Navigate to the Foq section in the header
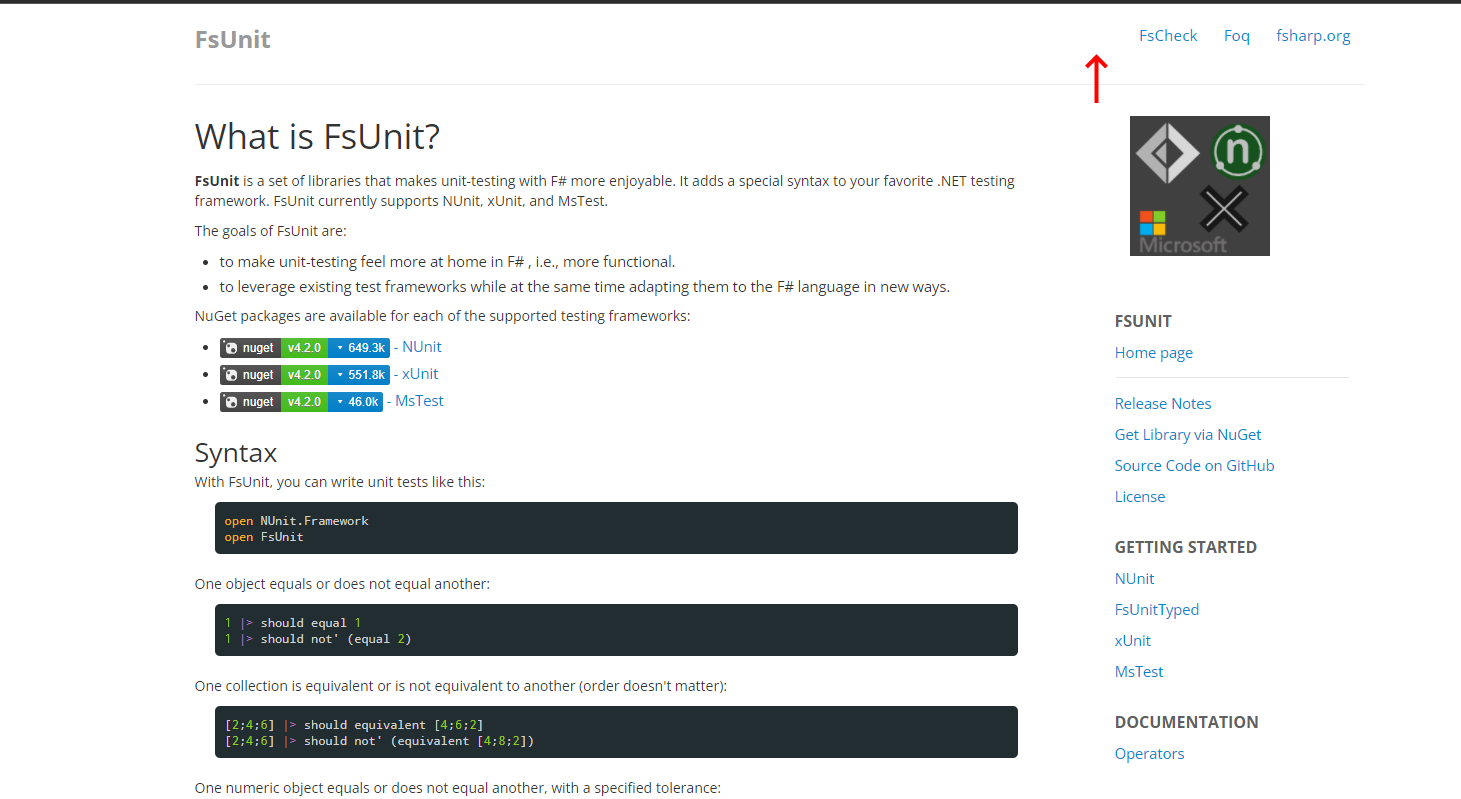 point(1236,35)
